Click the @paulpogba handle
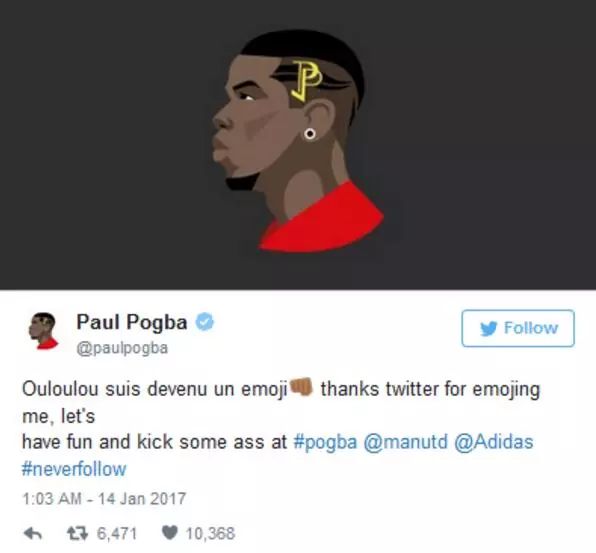This screenshot has height=553, width=596. [122, 348]
